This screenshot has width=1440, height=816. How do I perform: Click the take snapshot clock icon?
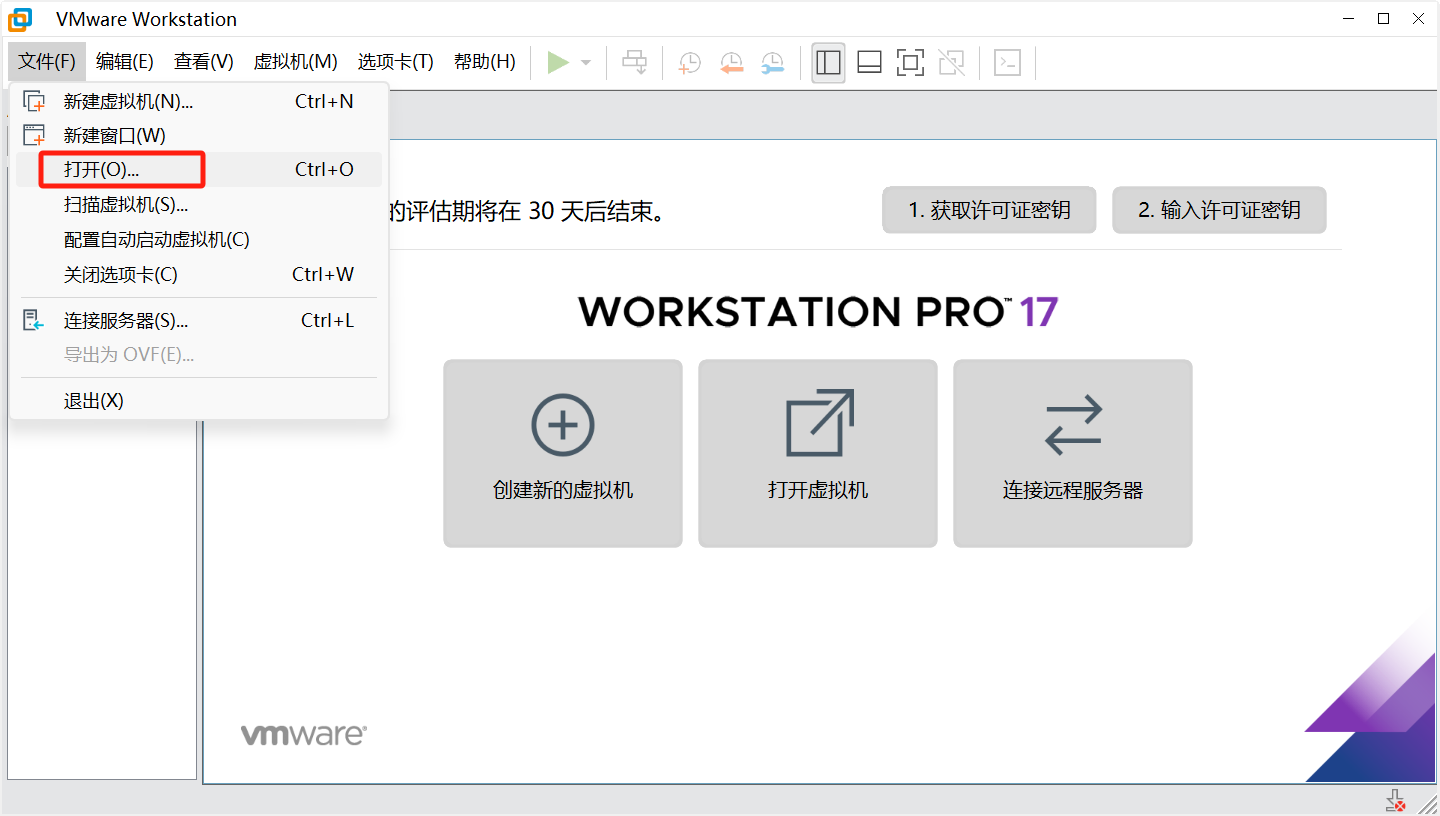tap(690, 63)
